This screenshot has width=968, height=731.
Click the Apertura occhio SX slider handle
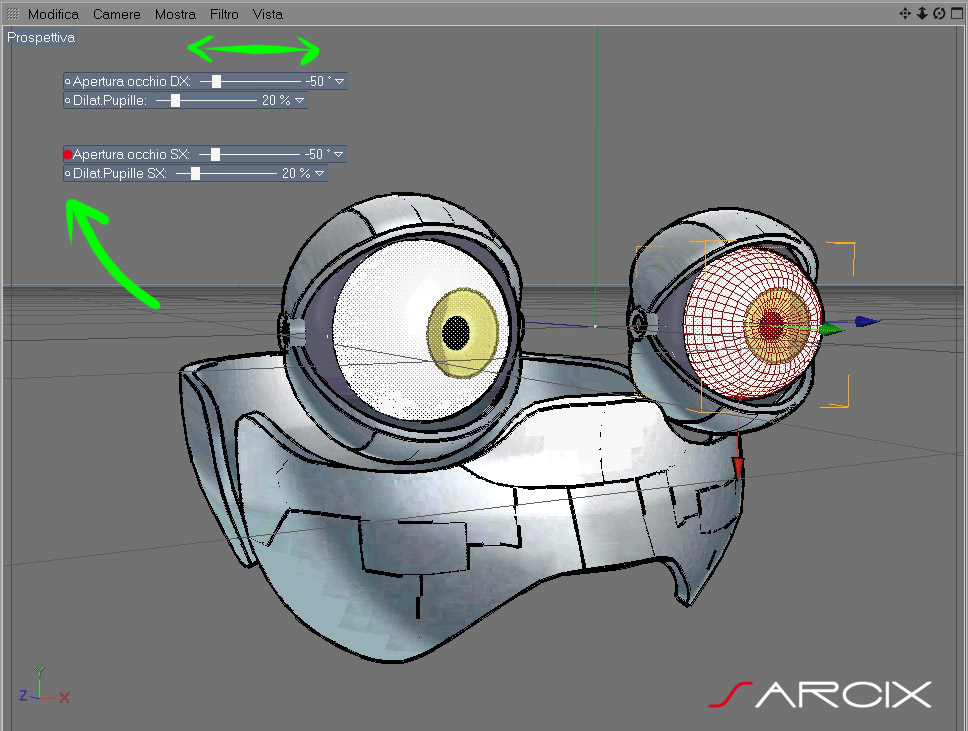[x=215, y=154]
